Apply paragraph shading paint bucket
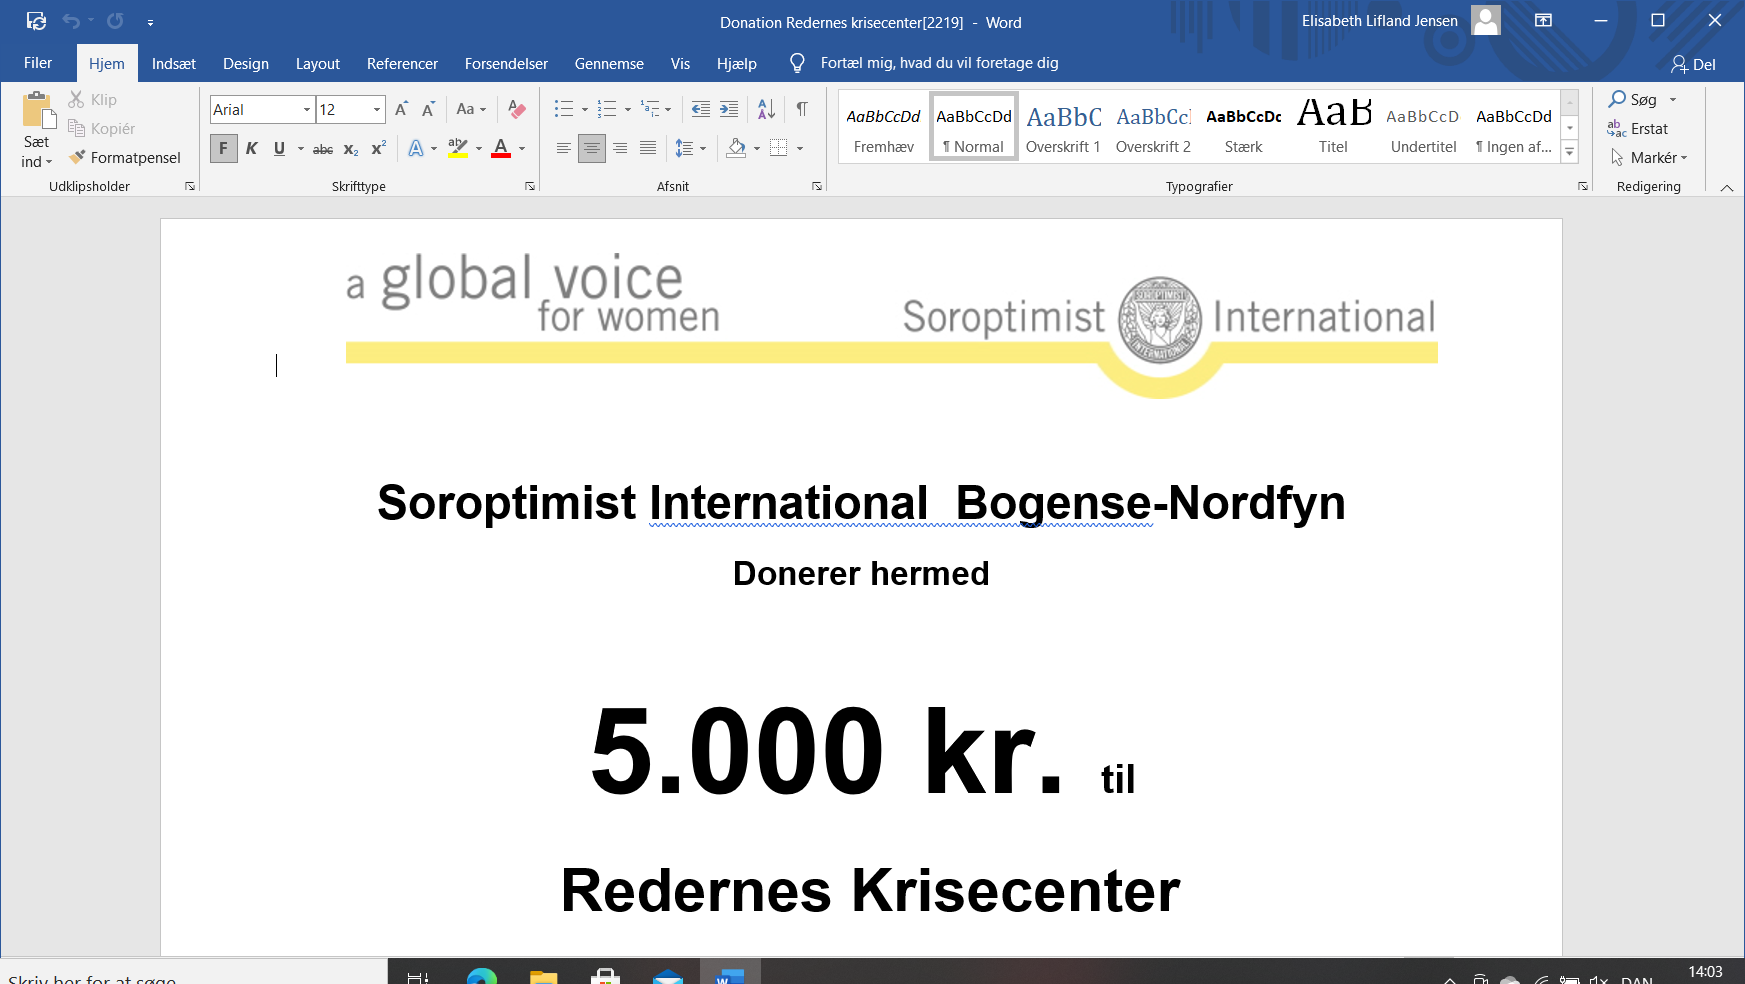Screen dimensions: 1745x984 click(736, 149)
